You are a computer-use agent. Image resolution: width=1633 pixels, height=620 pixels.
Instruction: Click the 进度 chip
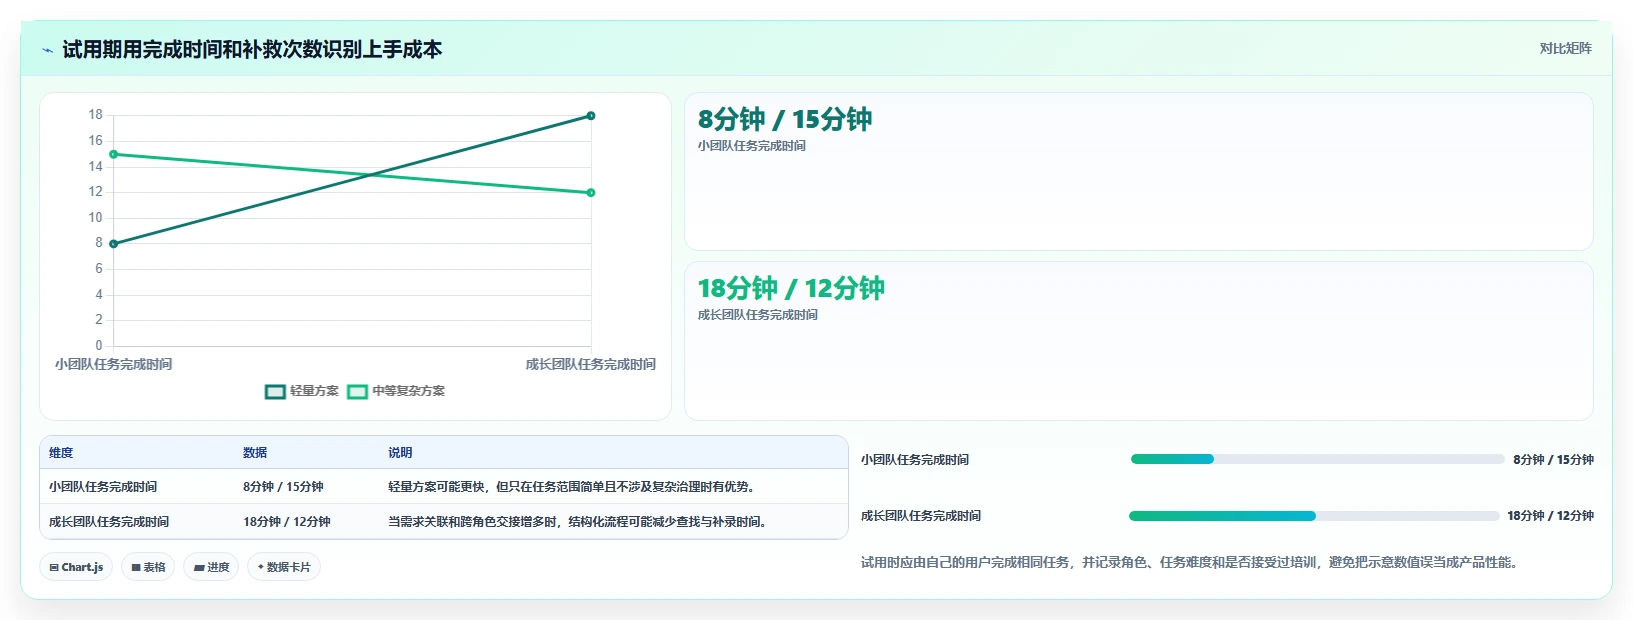point(211,567)
